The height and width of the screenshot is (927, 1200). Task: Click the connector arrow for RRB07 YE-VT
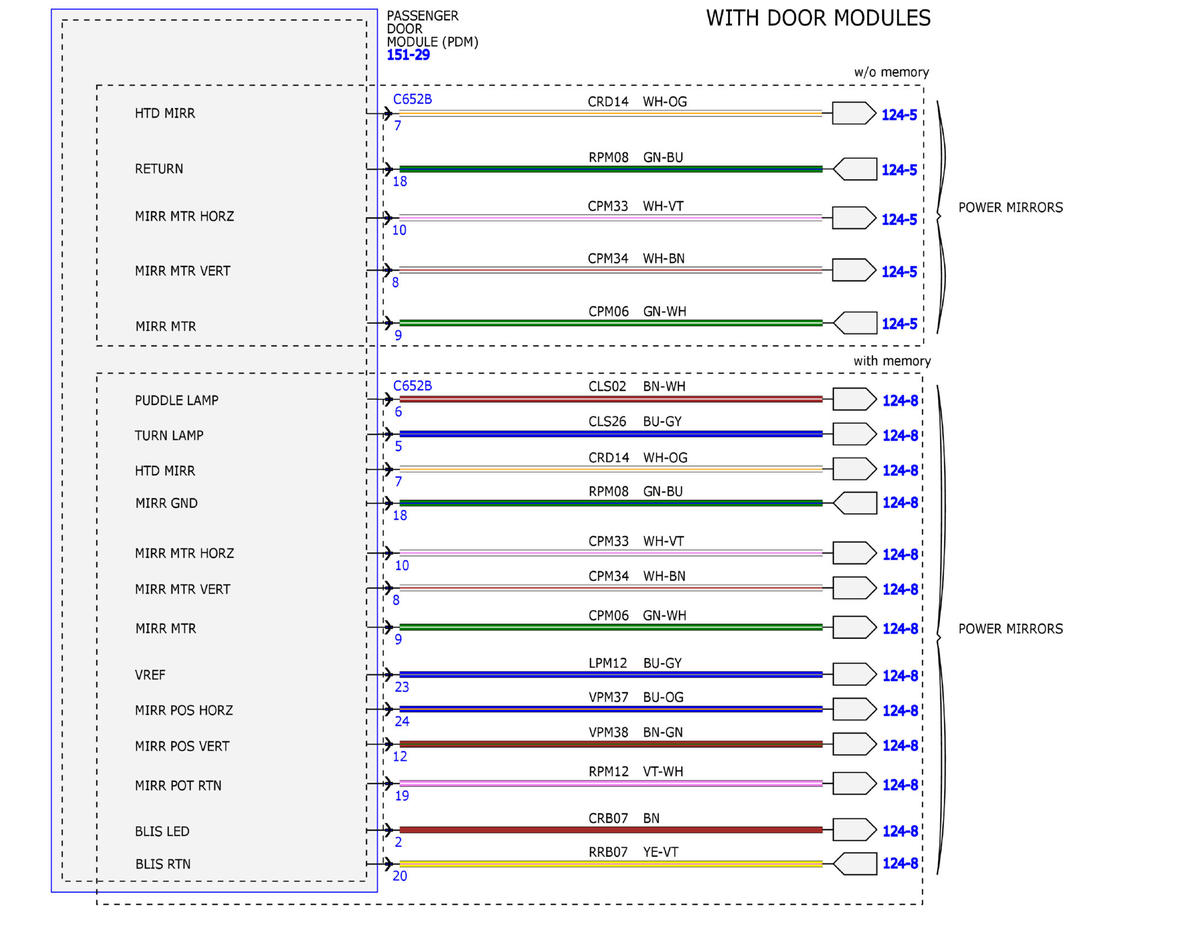point(854,863)
